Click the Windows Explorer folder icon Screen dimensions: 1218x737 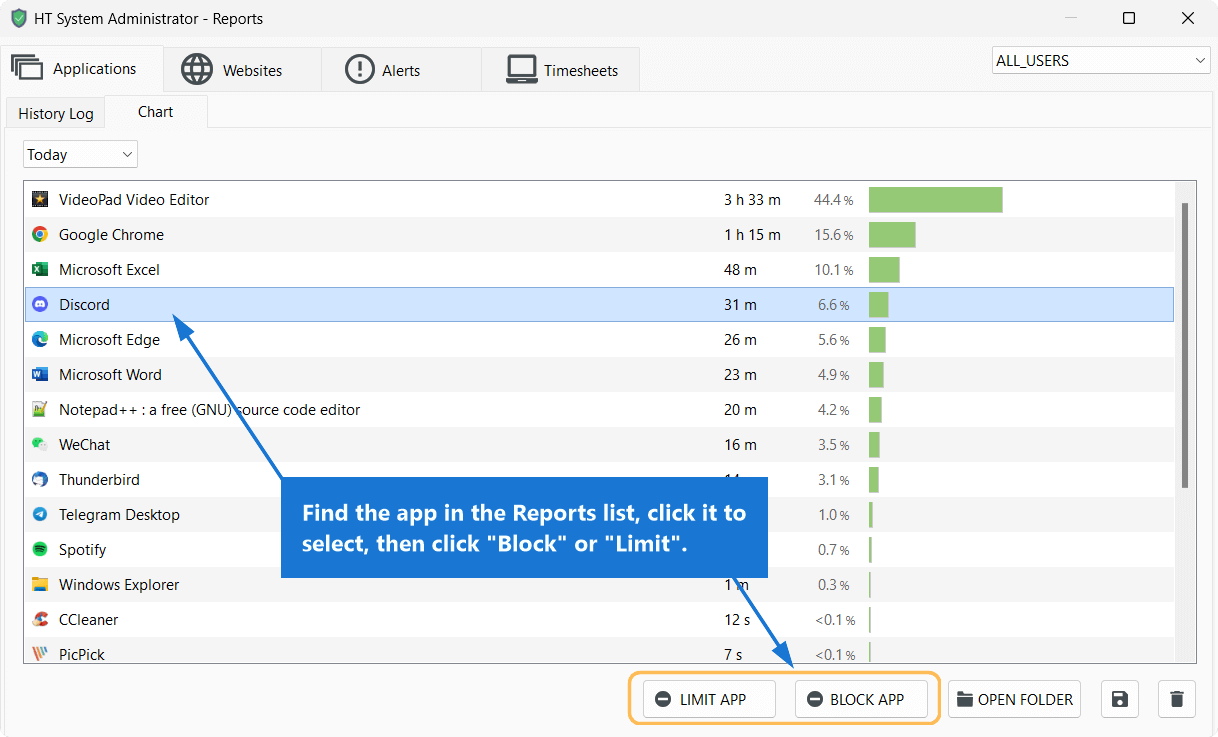(40, 585)
